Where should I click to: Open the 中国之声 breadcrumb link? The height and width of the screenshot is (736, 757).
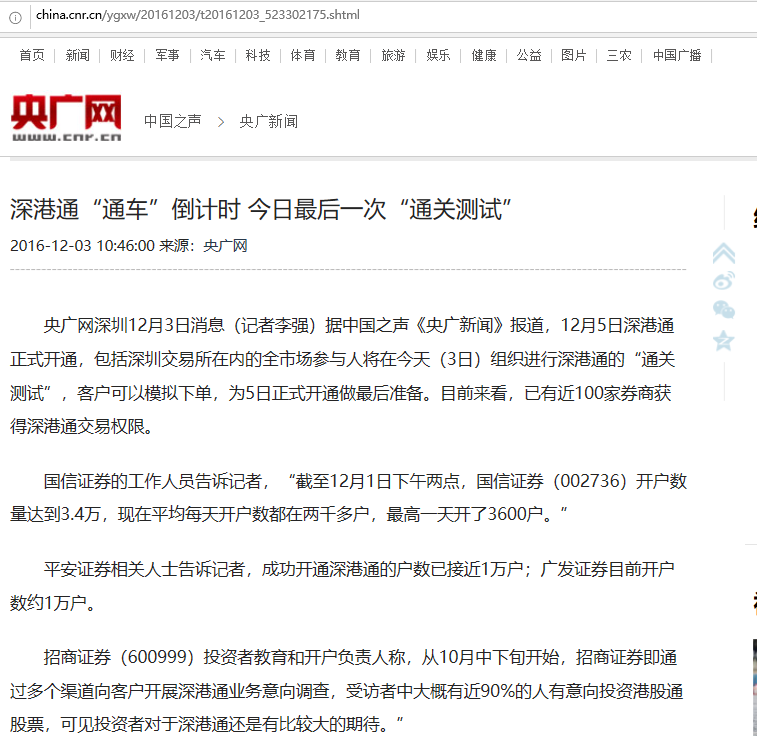pos(172,121)
